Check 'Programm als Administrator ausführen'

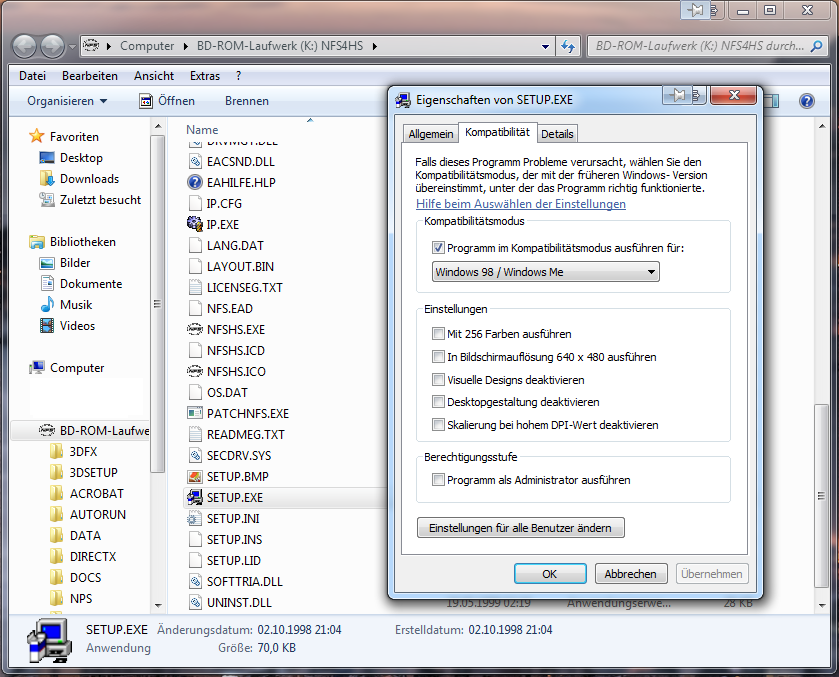[438, 480]
